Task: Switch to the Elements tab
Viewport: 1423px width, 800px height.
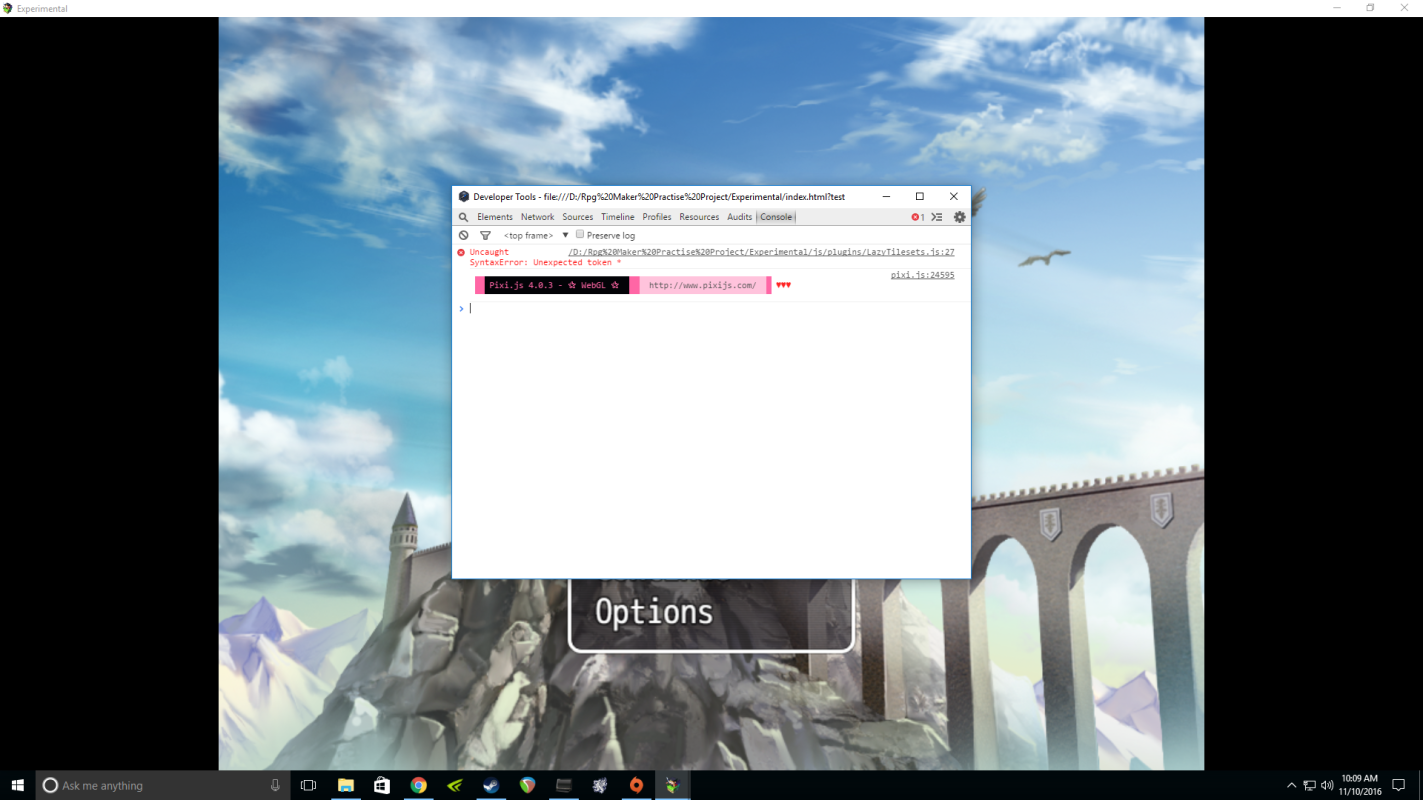Action: click(x=495, y=217)
